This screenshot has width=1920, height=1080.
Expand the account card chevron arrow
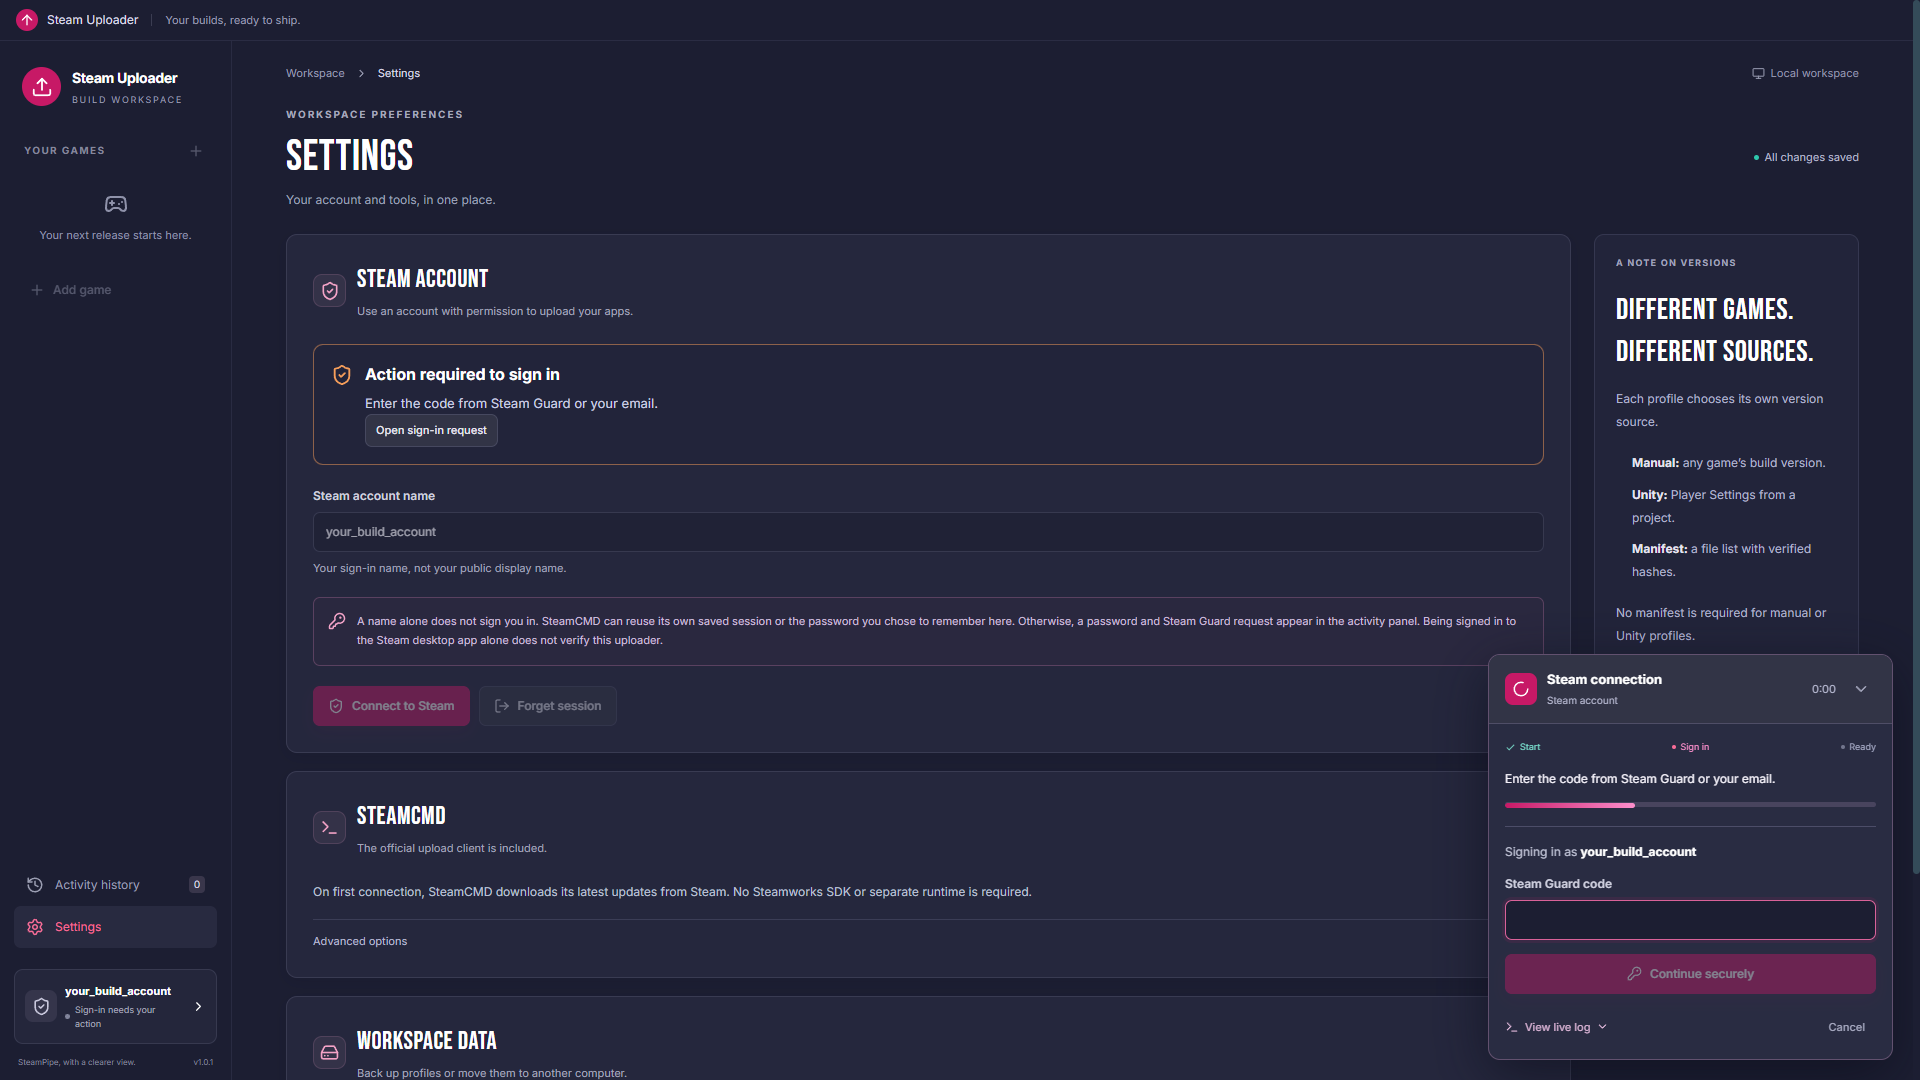[x=198, y=1007]
